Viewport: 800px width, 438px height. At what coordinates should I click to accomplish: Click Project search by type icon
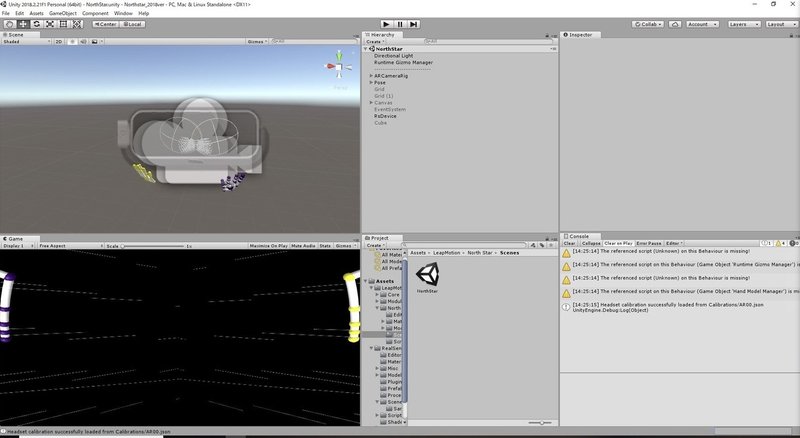pyautogui.click(x=534, y=245)
